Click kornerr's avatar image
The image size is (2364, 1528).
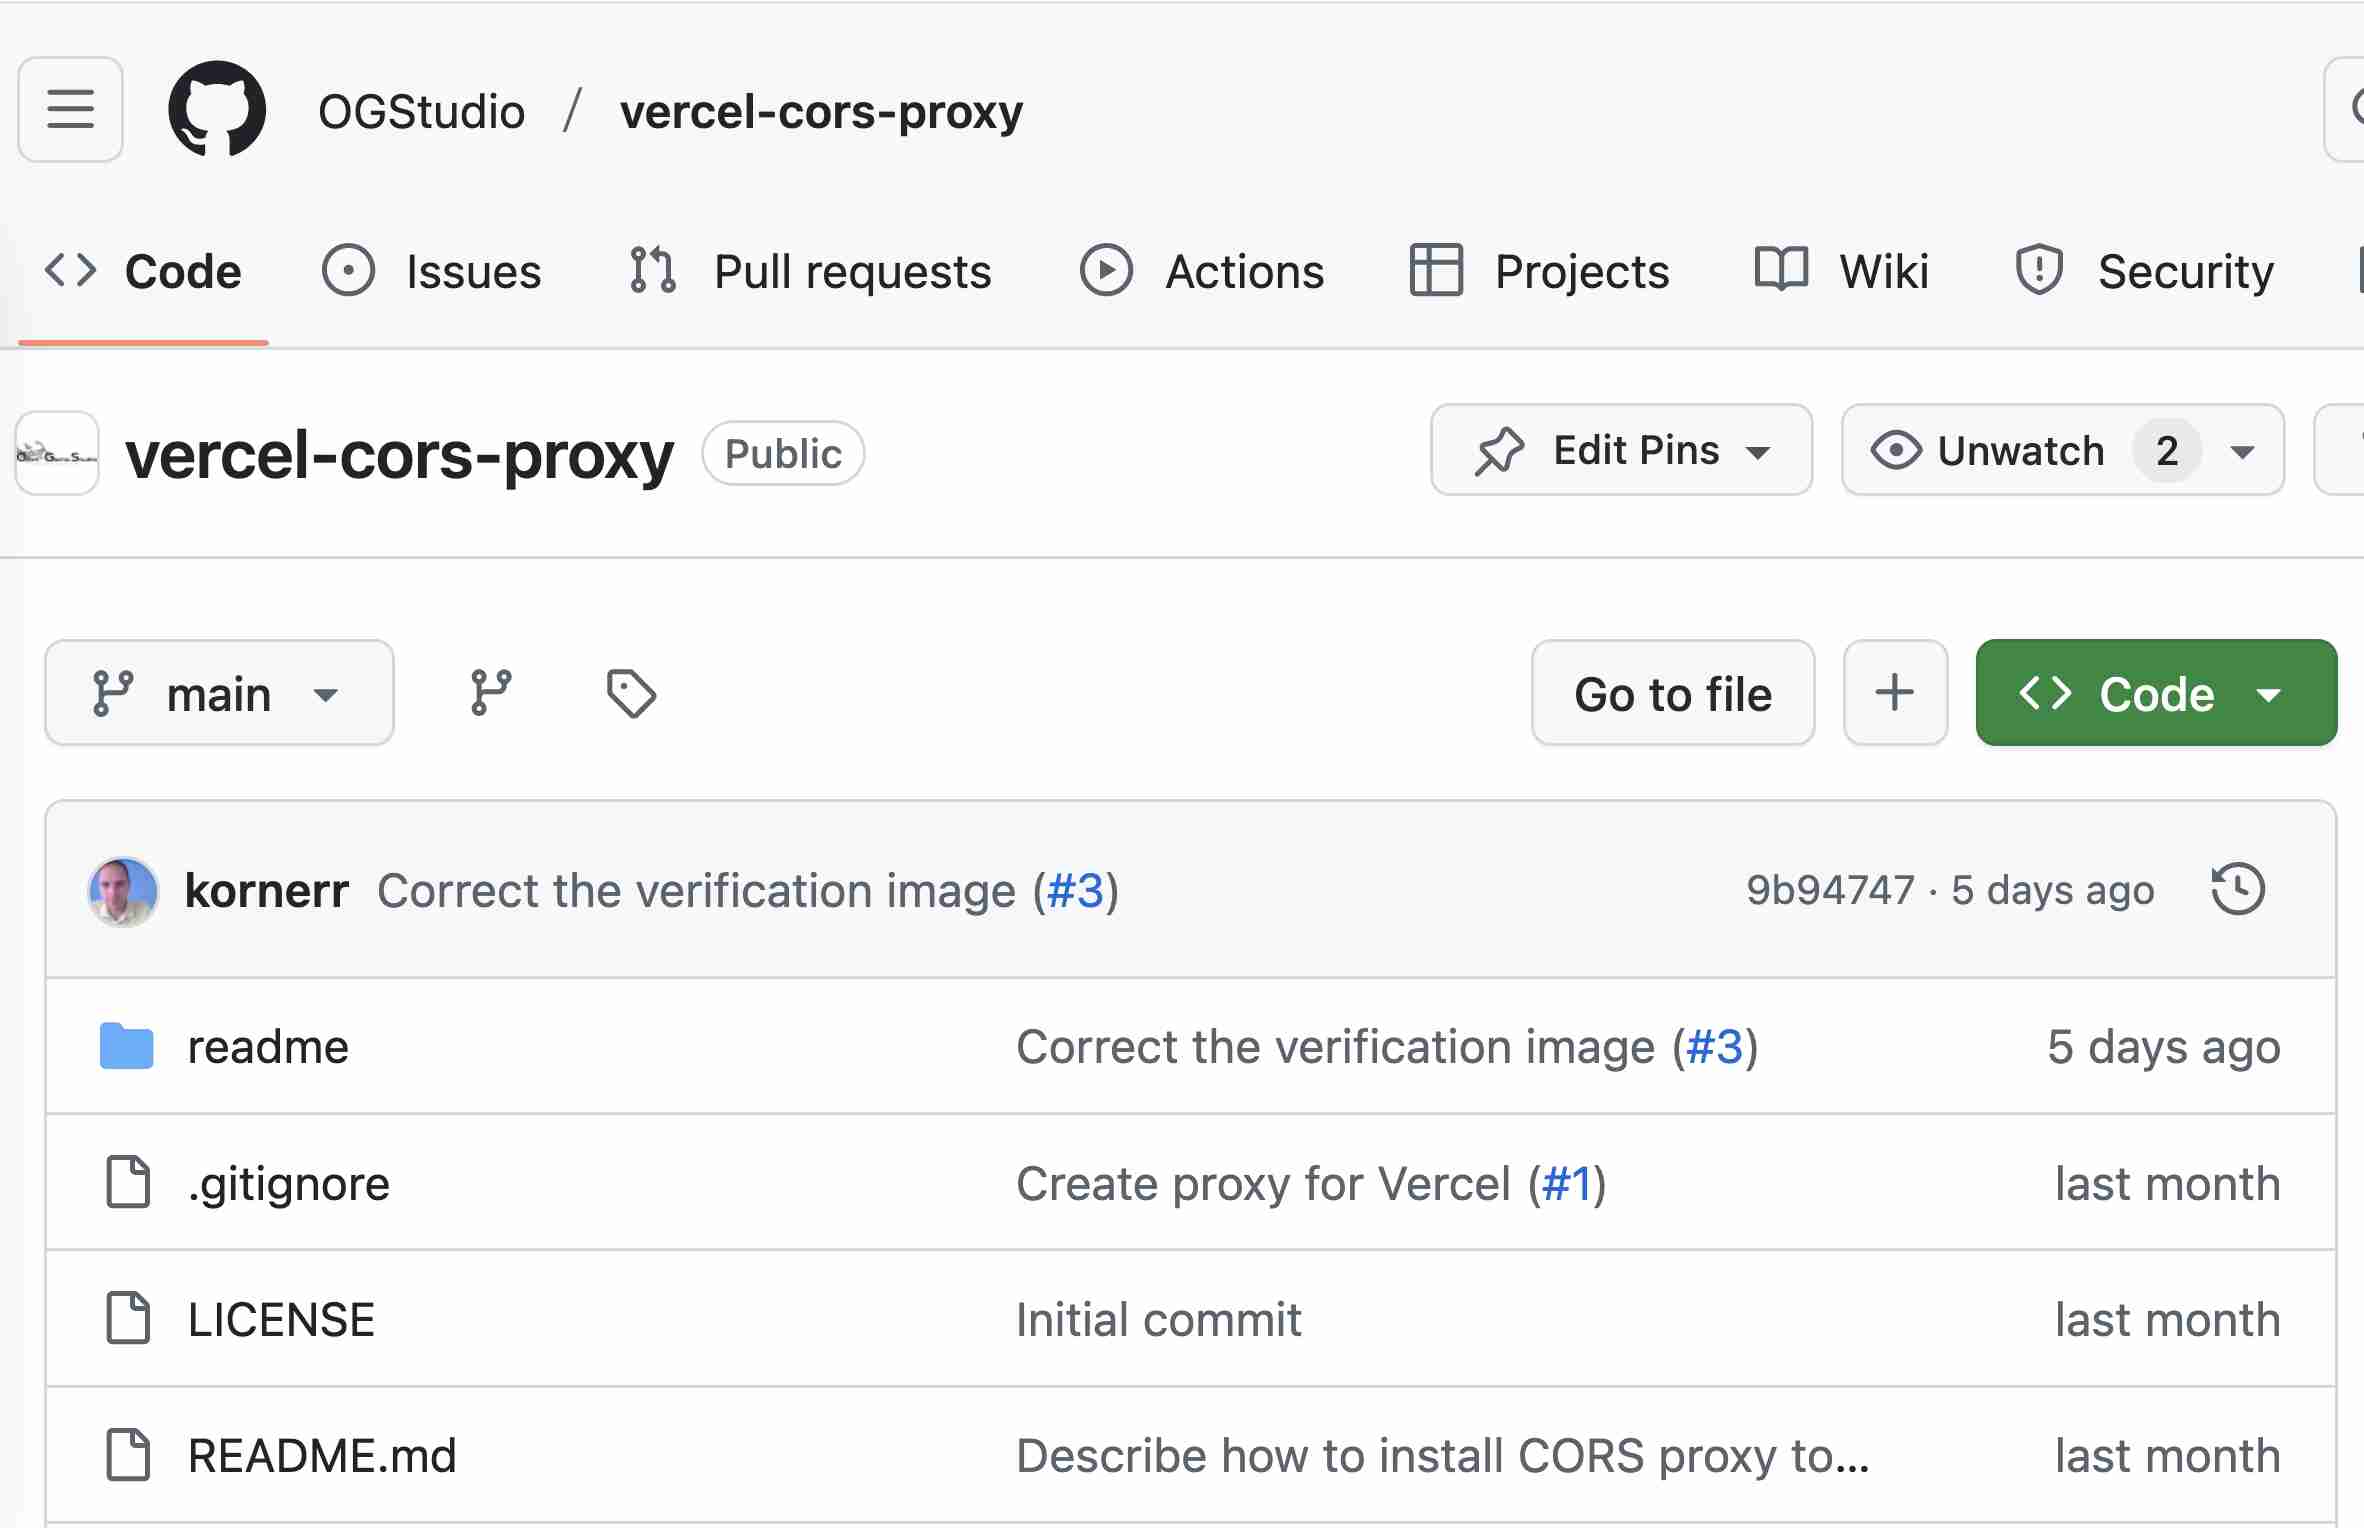pyautogui.click(x=123, y=890)
